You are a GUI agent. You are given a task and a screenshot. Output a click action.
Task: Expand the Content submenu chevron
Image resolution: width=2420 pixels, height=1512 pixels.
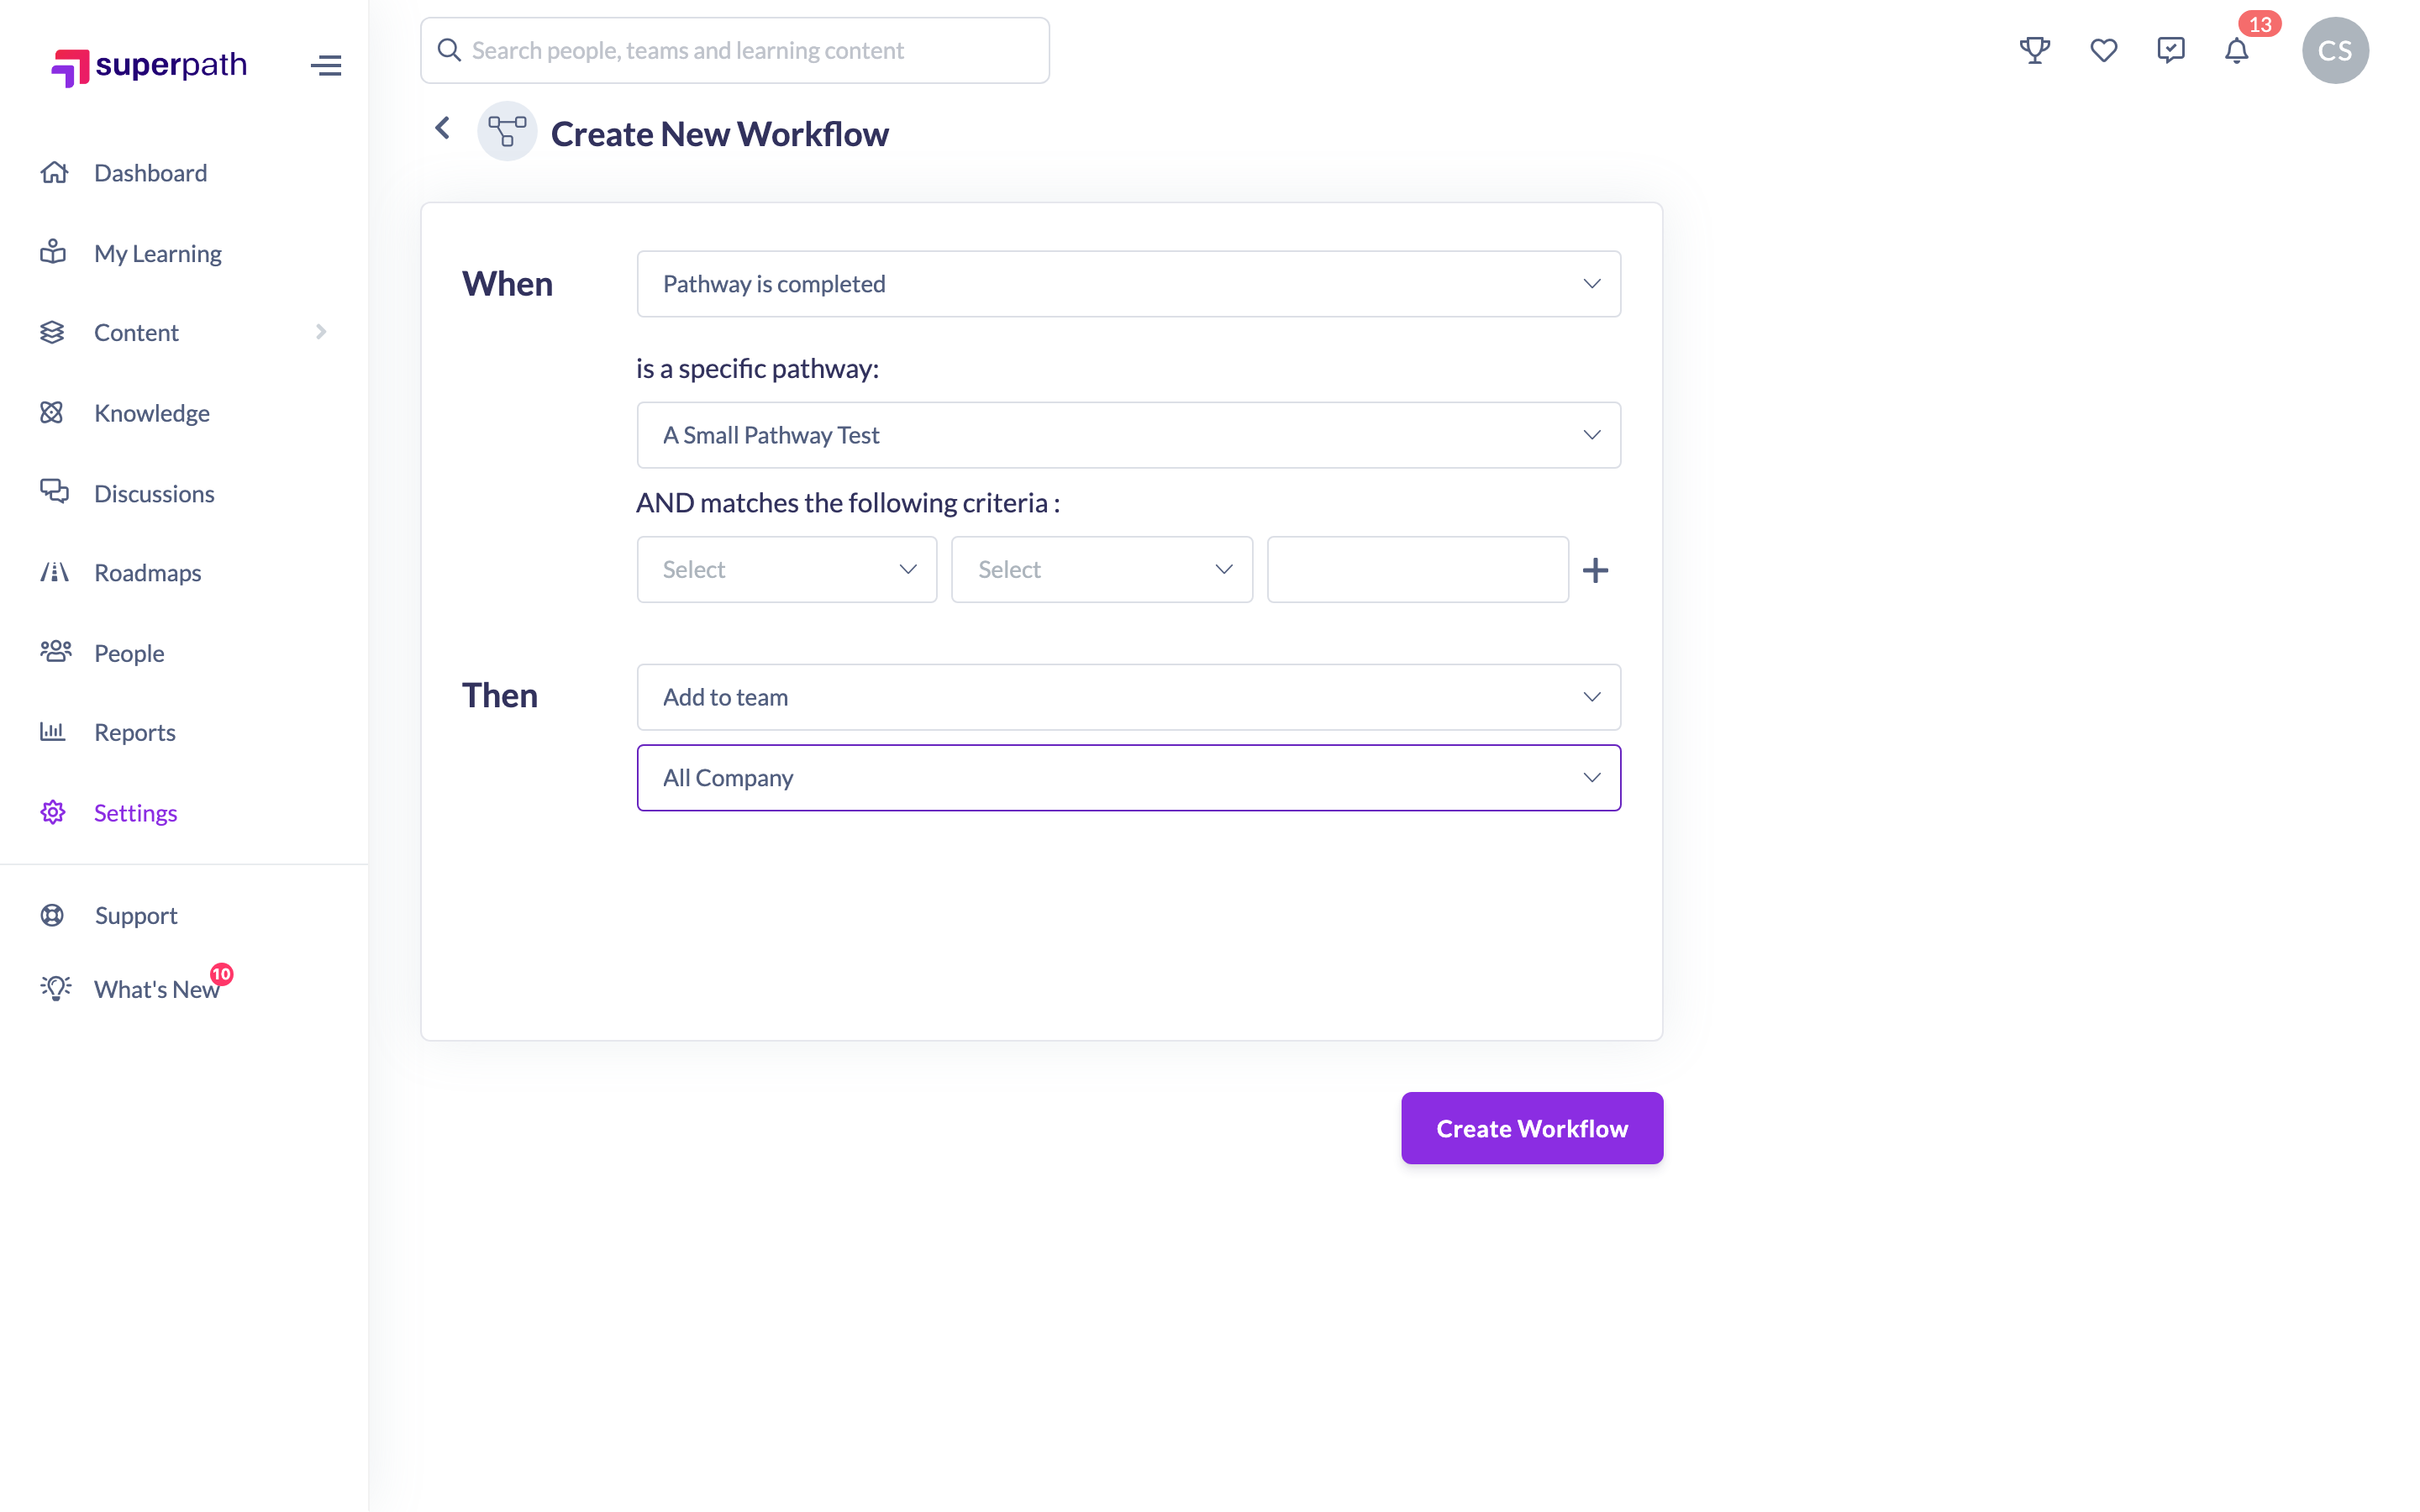[x=321, y=332]
